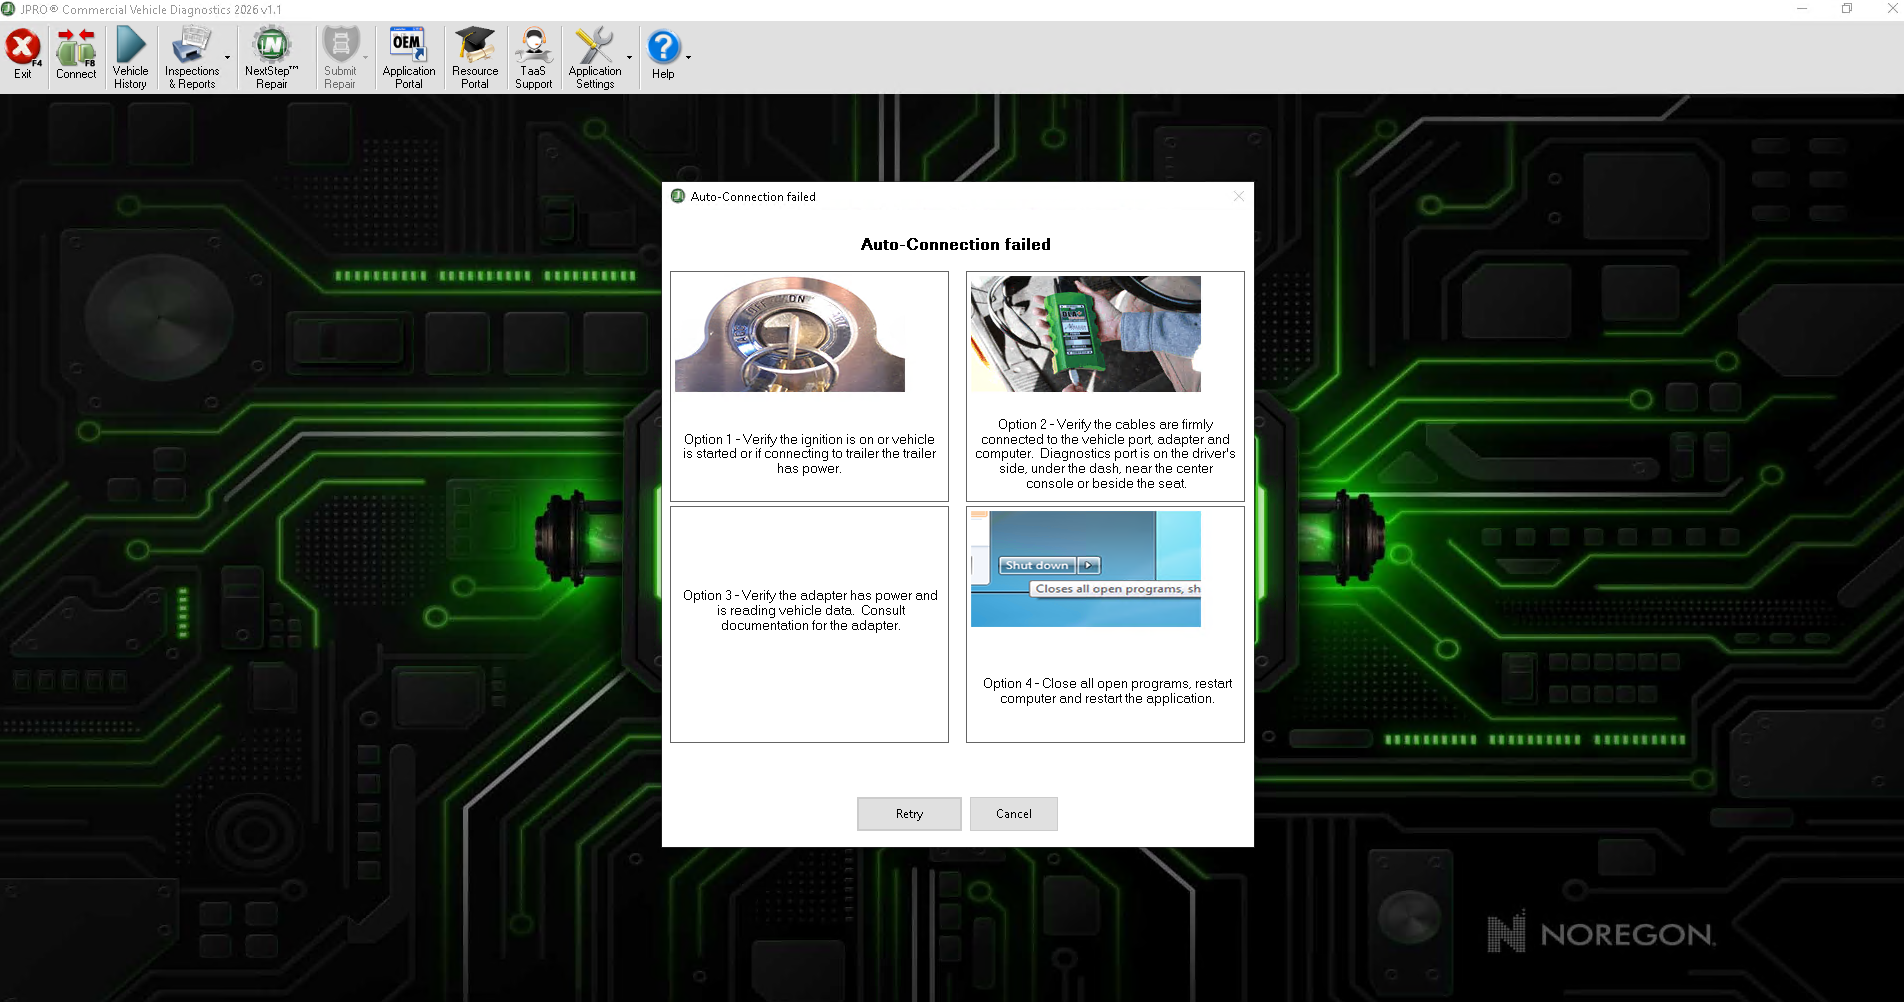This screenshot has height=1002, width=1904.
Task: Minimize the JPRO window
Action: 1802,9
